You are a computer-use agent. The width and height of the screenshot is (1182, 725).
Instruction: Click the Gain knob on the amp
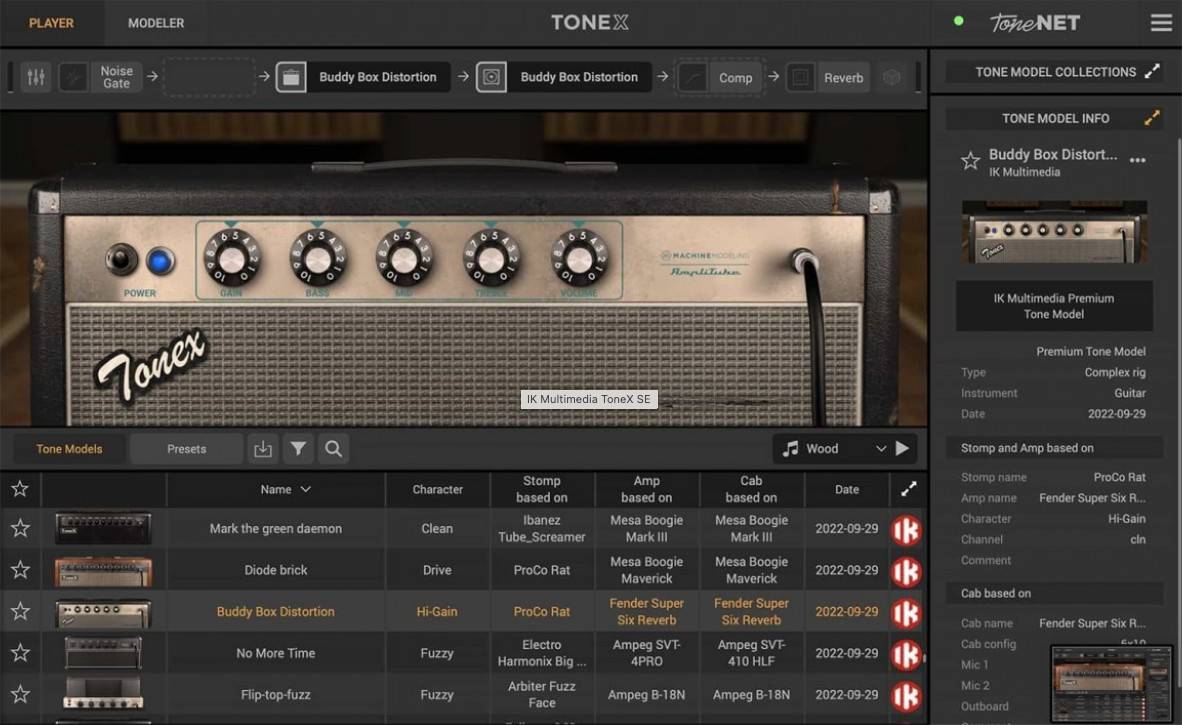pos(232,258)
